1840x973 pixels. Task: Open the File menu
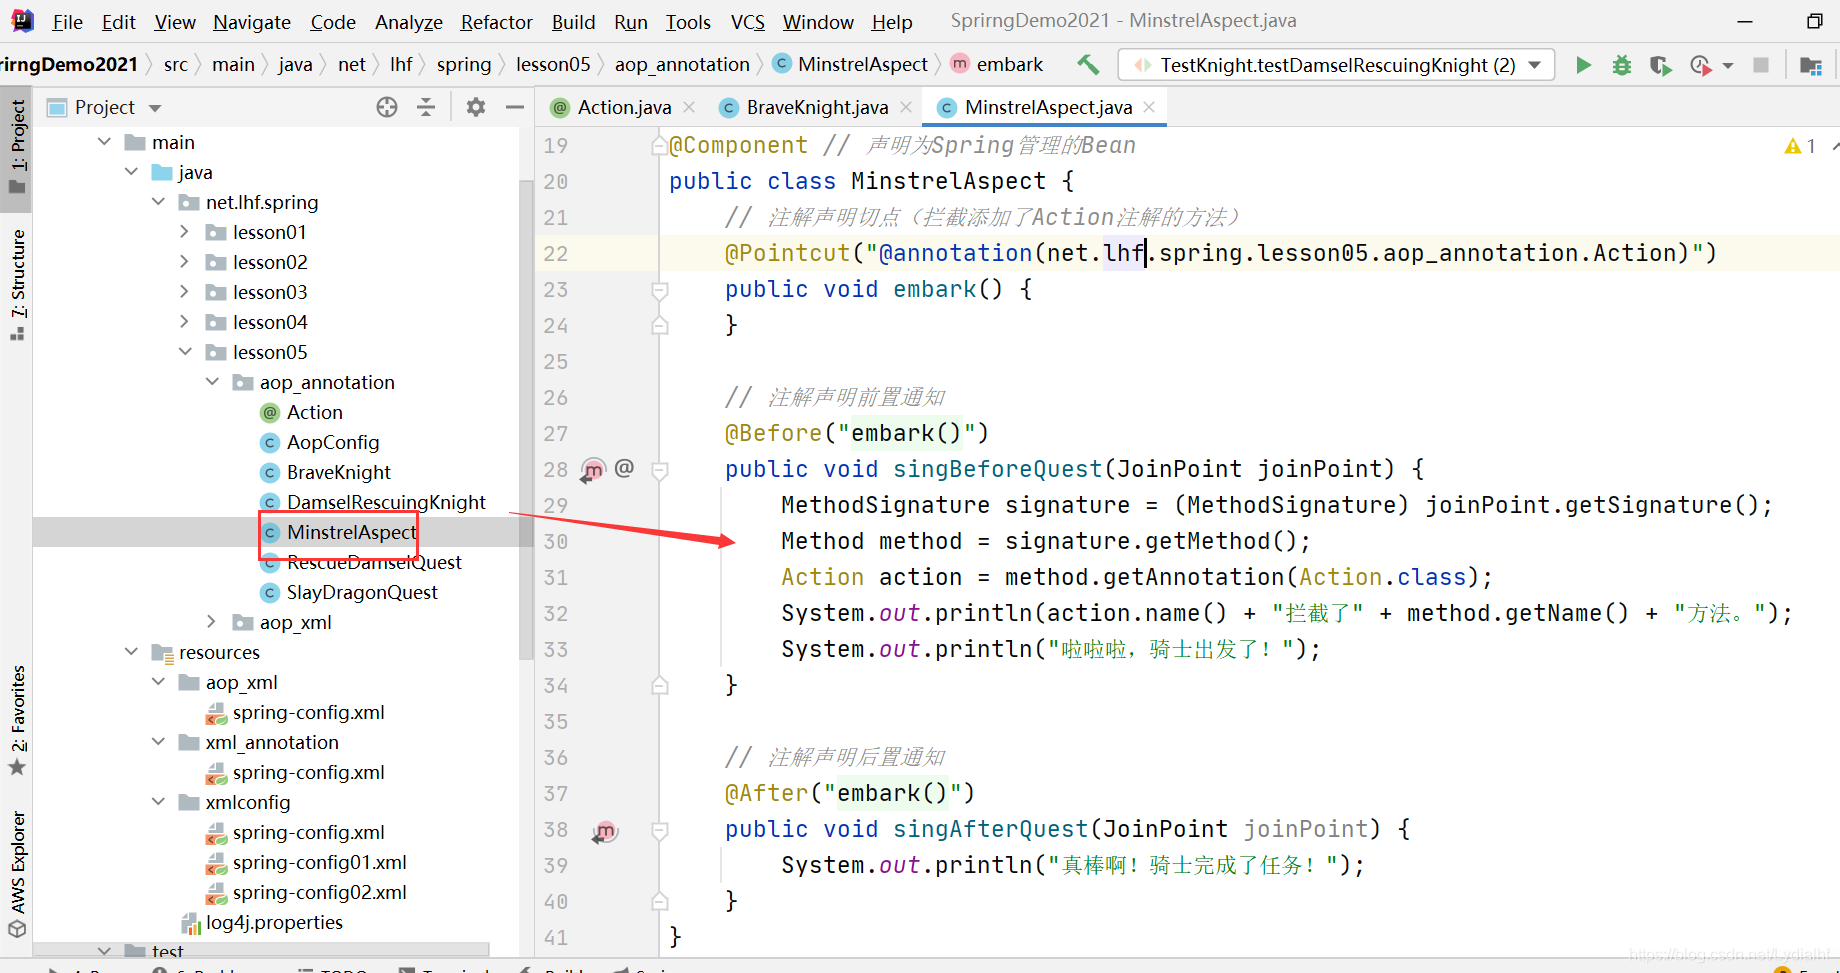pos(67,22)
